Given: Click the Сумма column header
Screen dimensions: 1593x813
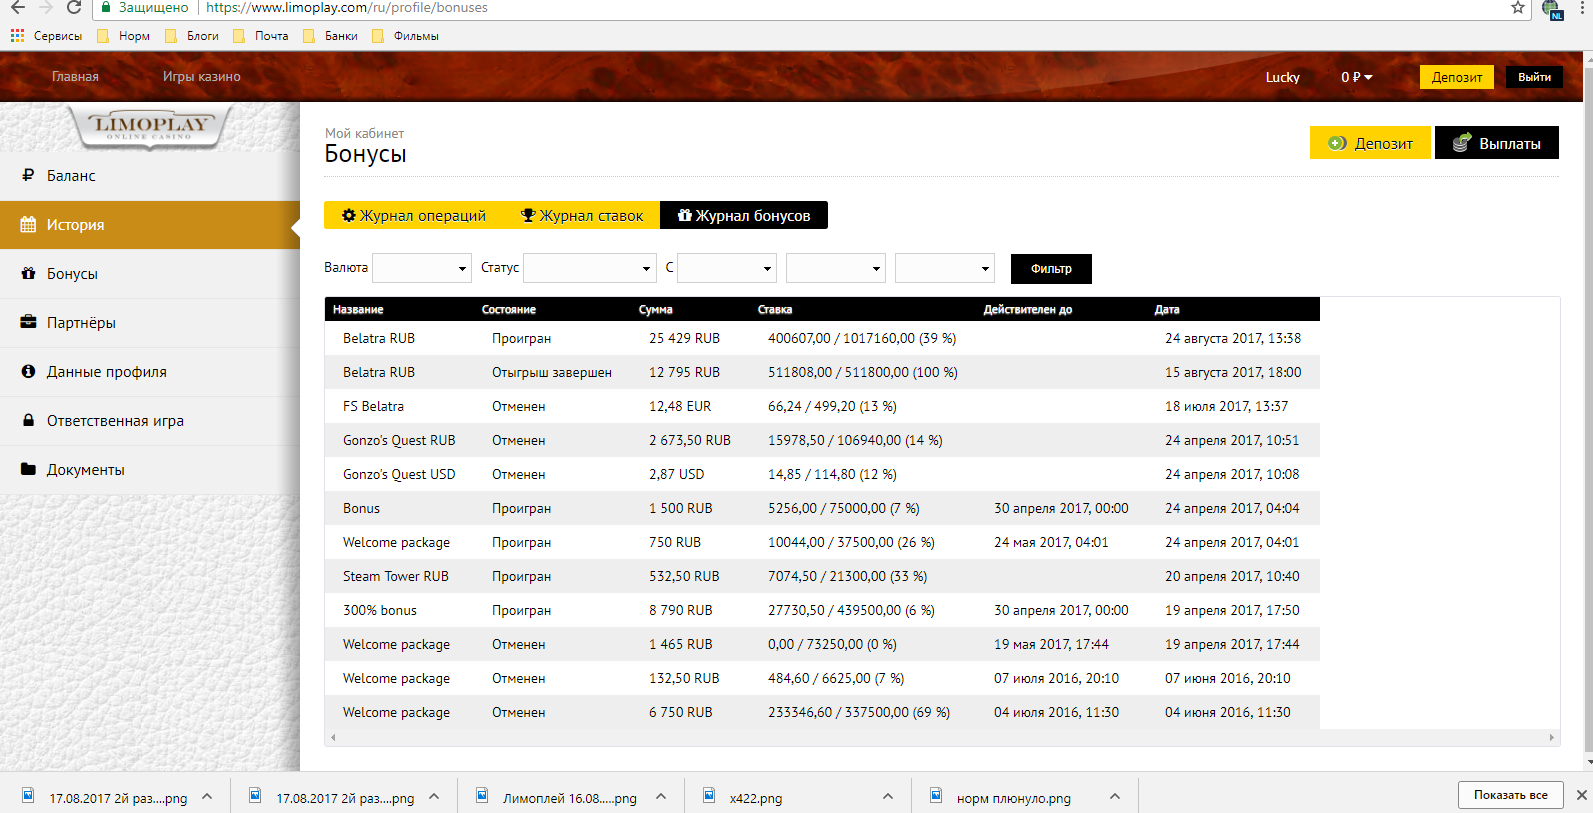Looking at the screenshot, I should pos(655,309).
